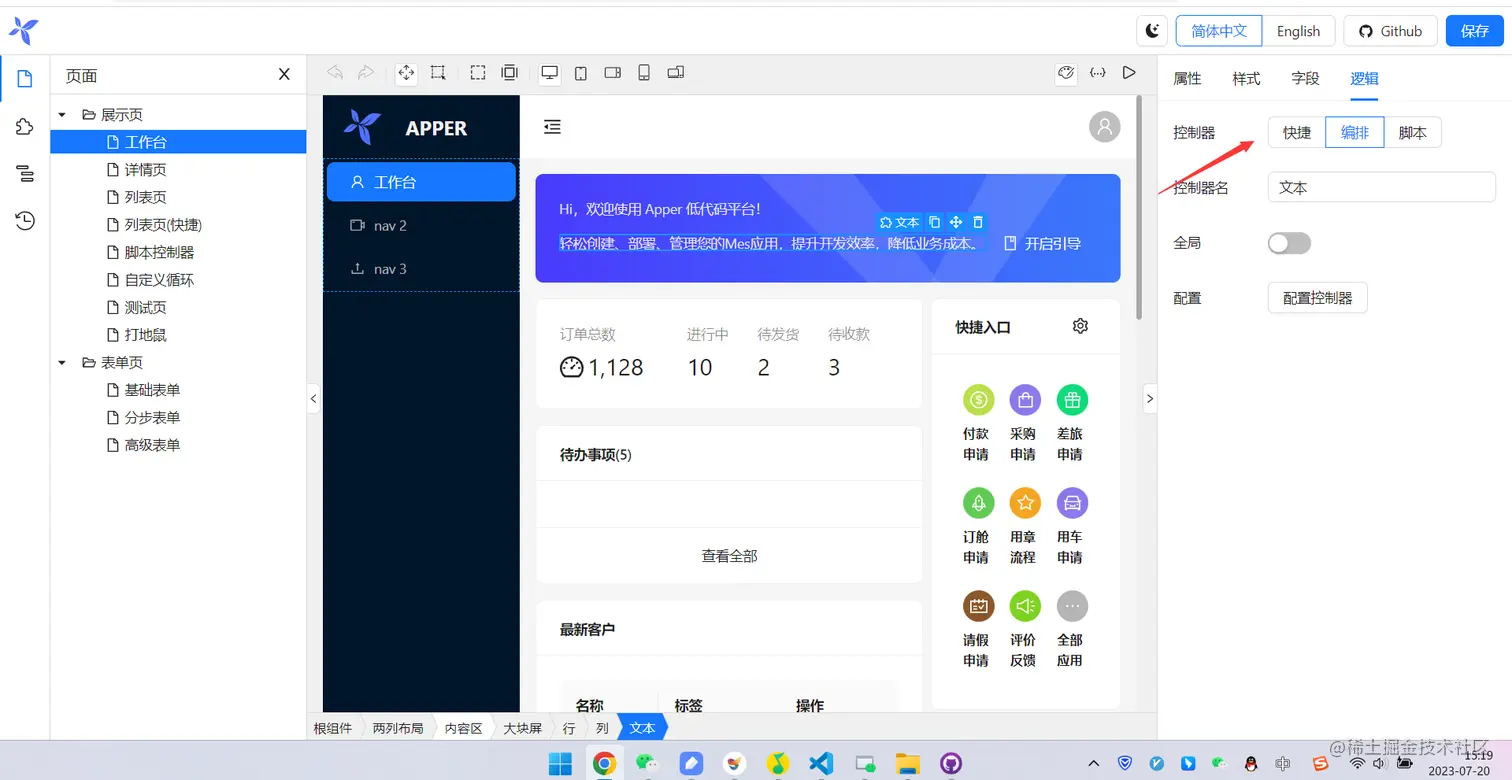Image resolution: width=1512 pixels, height=780 pixels.
Task: Select the 工作台 page in tree
Action: (x=178, y=142)
